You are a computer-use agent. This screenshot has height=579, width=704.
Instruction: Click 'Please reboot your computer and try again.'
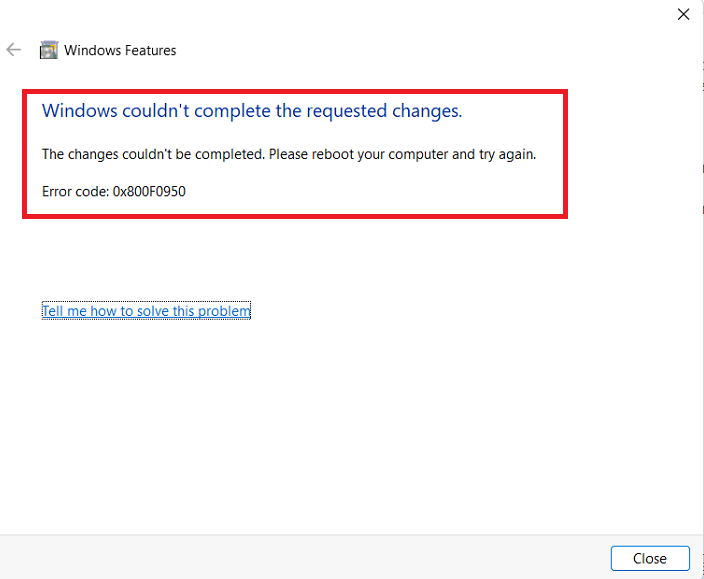coord(402,154)
